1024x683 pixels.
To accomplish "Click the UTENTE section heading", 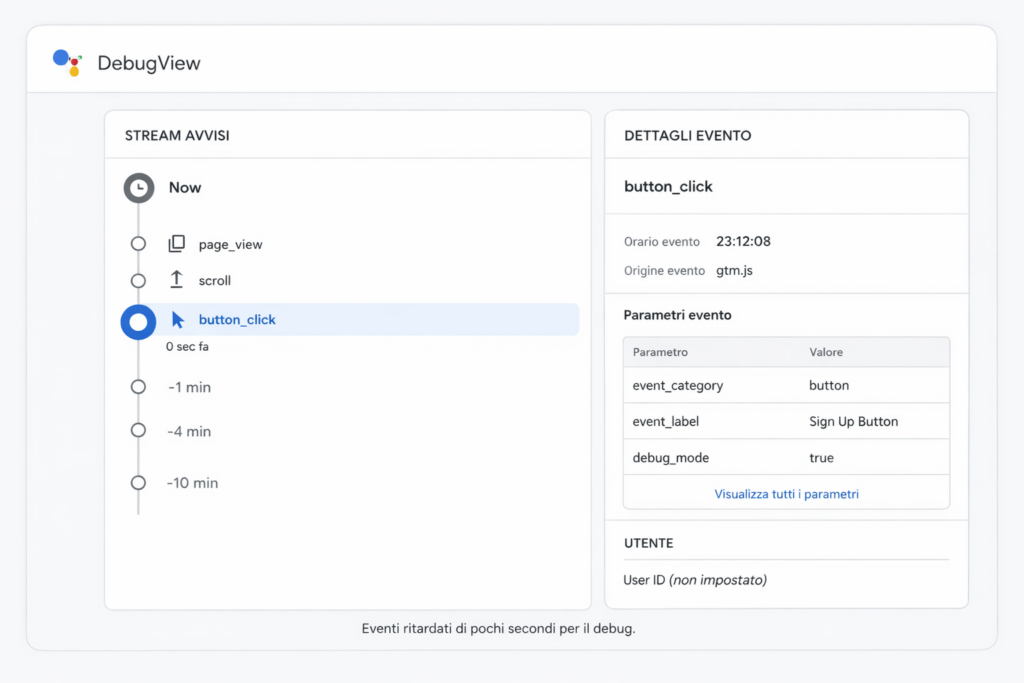I will click(648, 543).
